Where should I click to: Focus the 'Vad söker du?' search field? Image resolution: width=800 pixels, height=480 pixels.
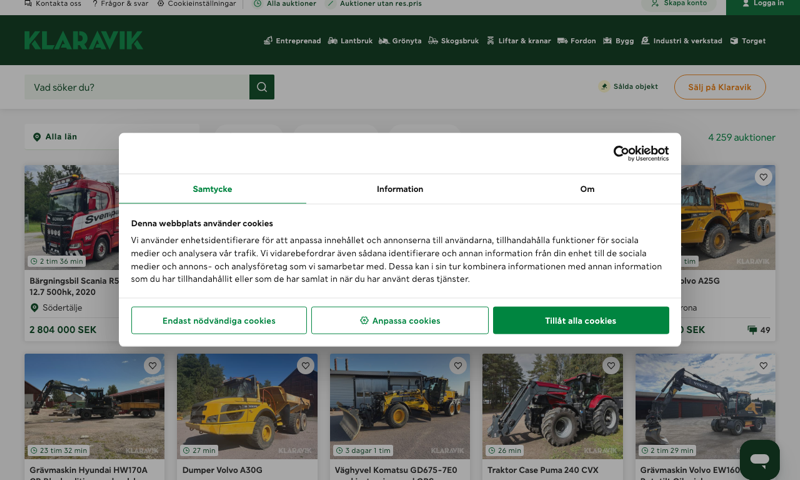pyautogui.click(x=137, y=87)
